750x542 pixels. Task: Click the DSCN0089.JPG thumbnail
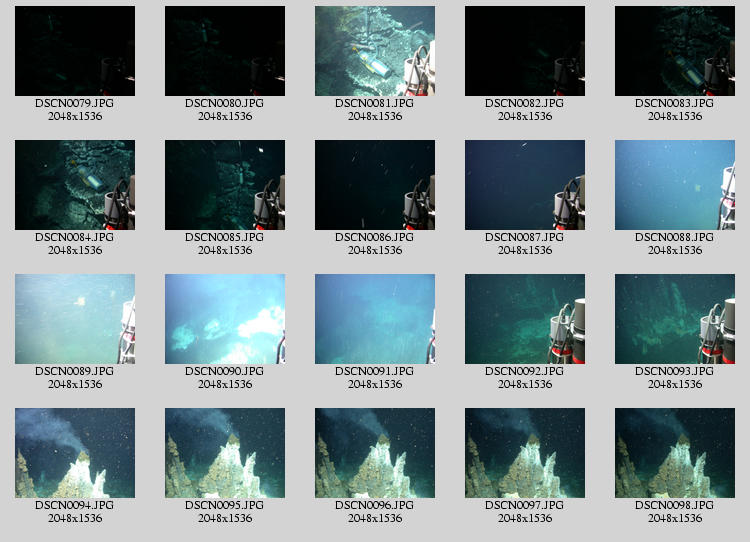(75, 319)
